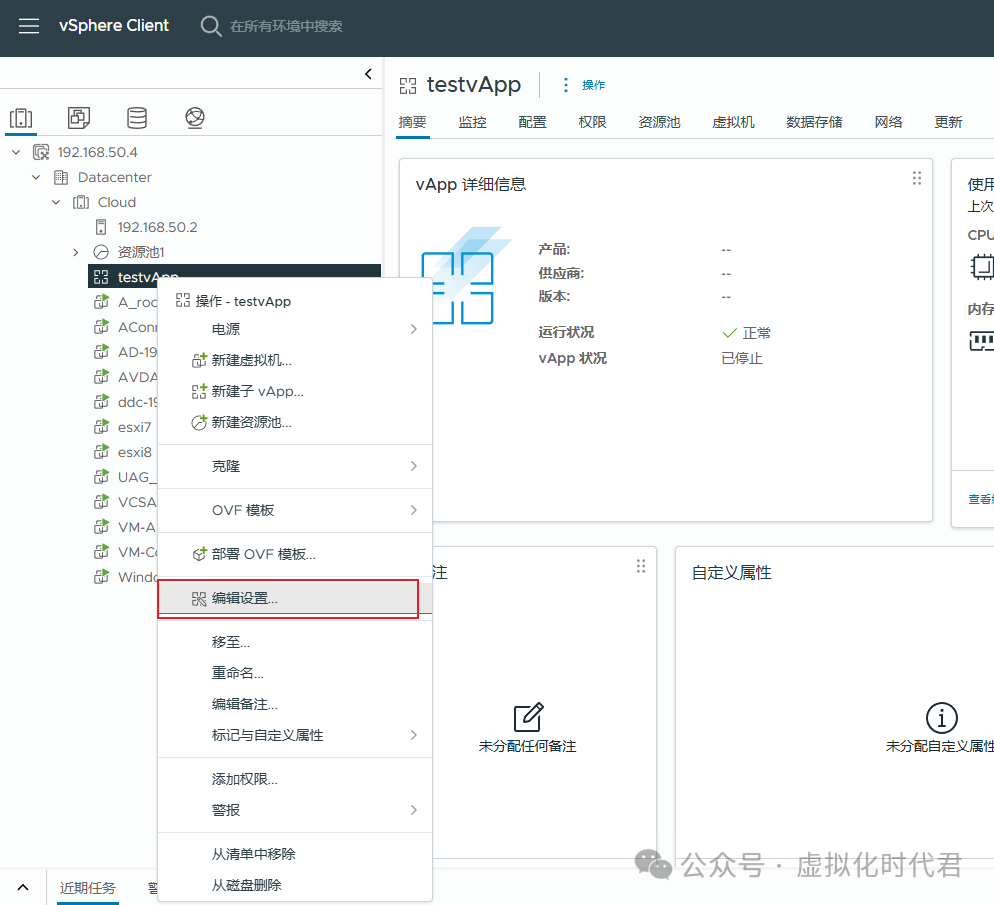Choose 部署 OVF 模板 entry
This screenshot has width=994, height=905.
tap(295, 555)
